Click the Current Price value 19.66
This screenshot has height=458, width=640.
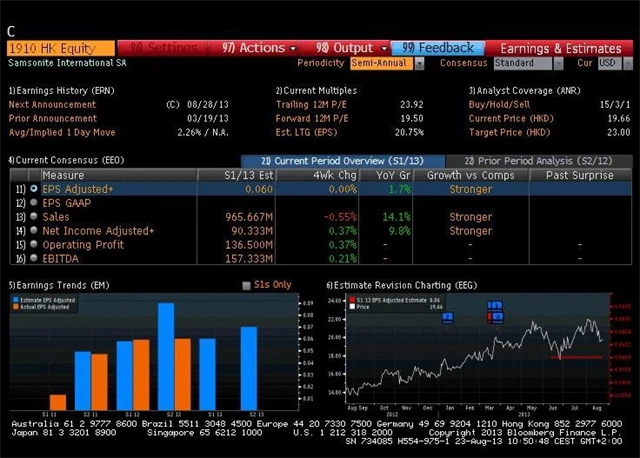pyautogui.click(x=618, y=118)
